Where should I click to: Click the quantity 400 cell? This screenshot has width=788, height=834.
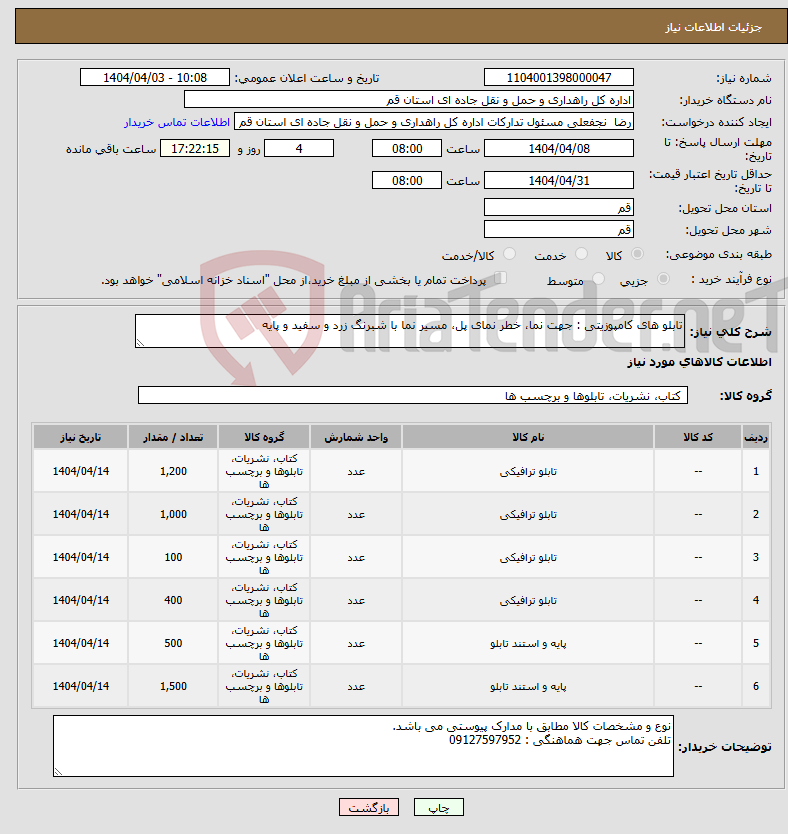coord(173,600)
